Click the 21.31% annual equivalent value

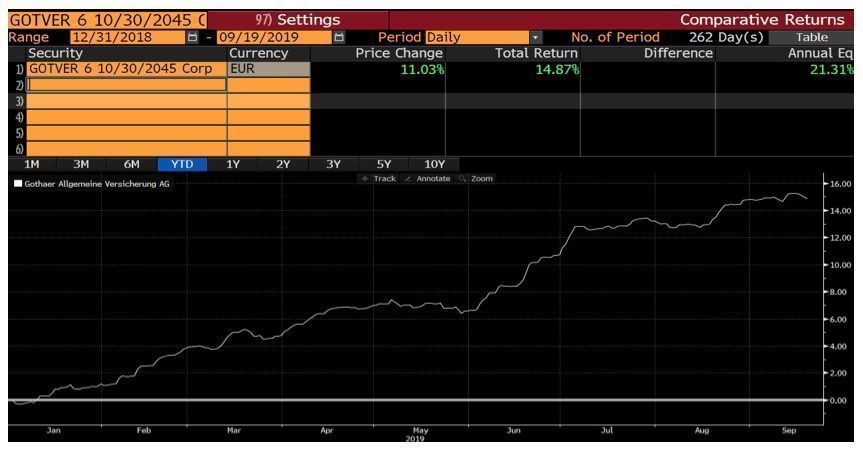tap(832, 69)
